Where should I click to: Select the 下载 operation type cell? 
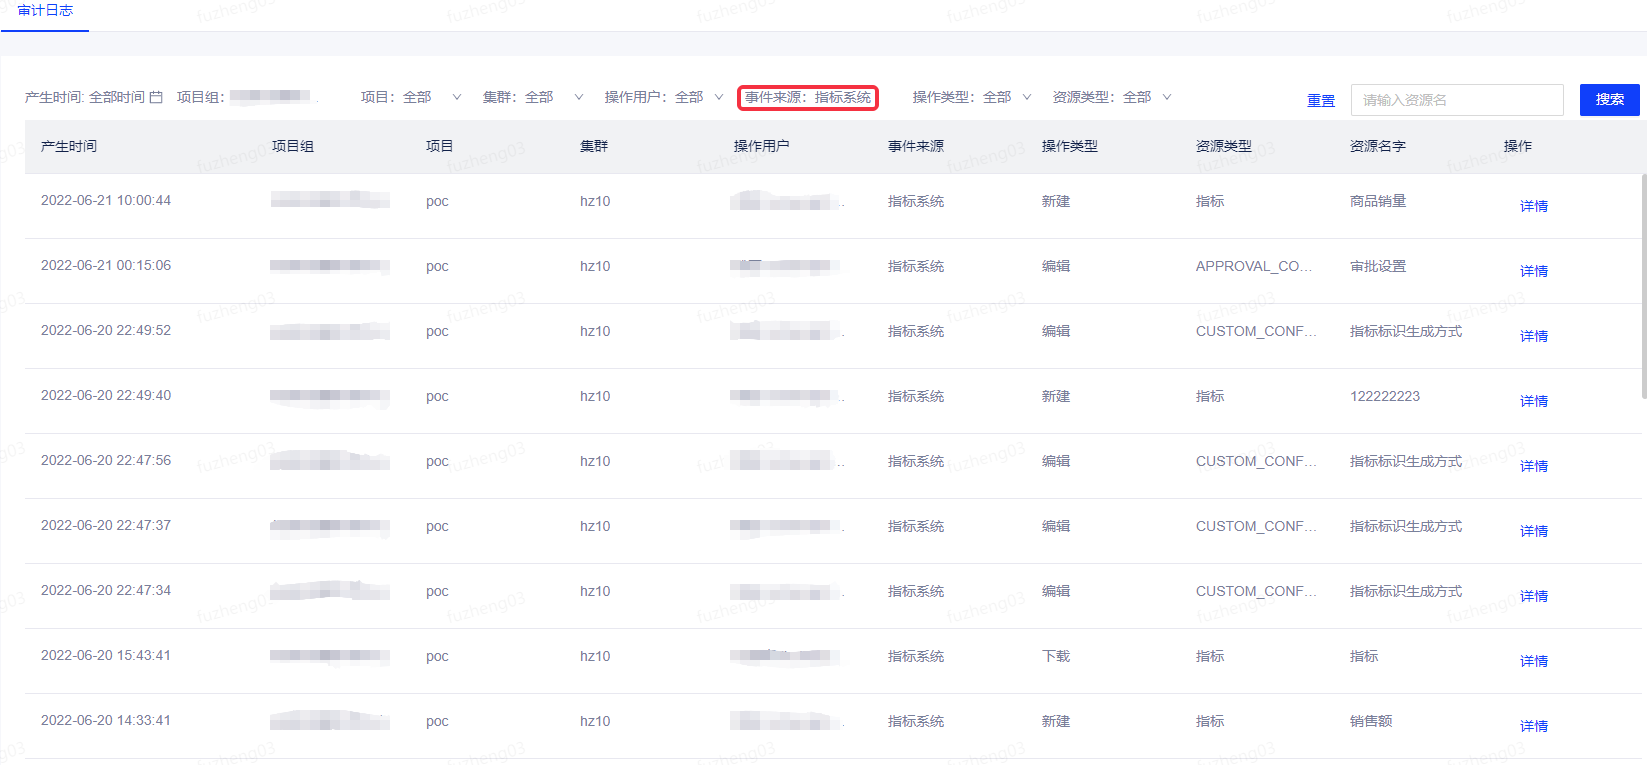[1056, 656]
